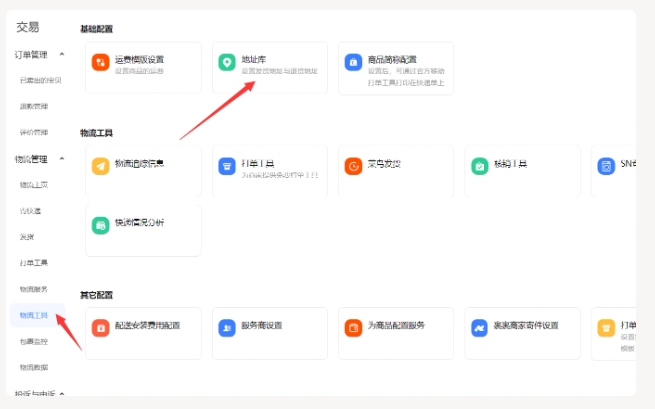Click the yellow 物流追踪信息 icon
Screen dimensions: 655x409
click(100, 166)
